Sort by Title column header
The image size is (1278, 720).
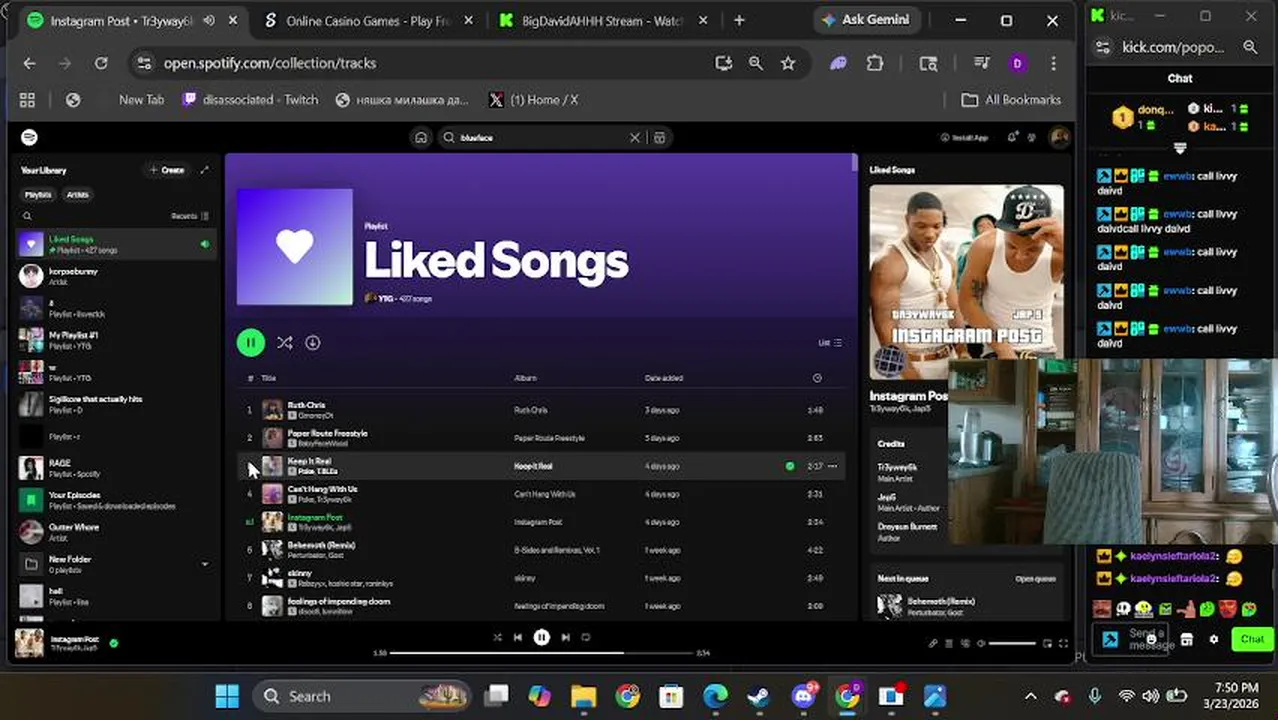pyautogui.click(x=268, y=378)
